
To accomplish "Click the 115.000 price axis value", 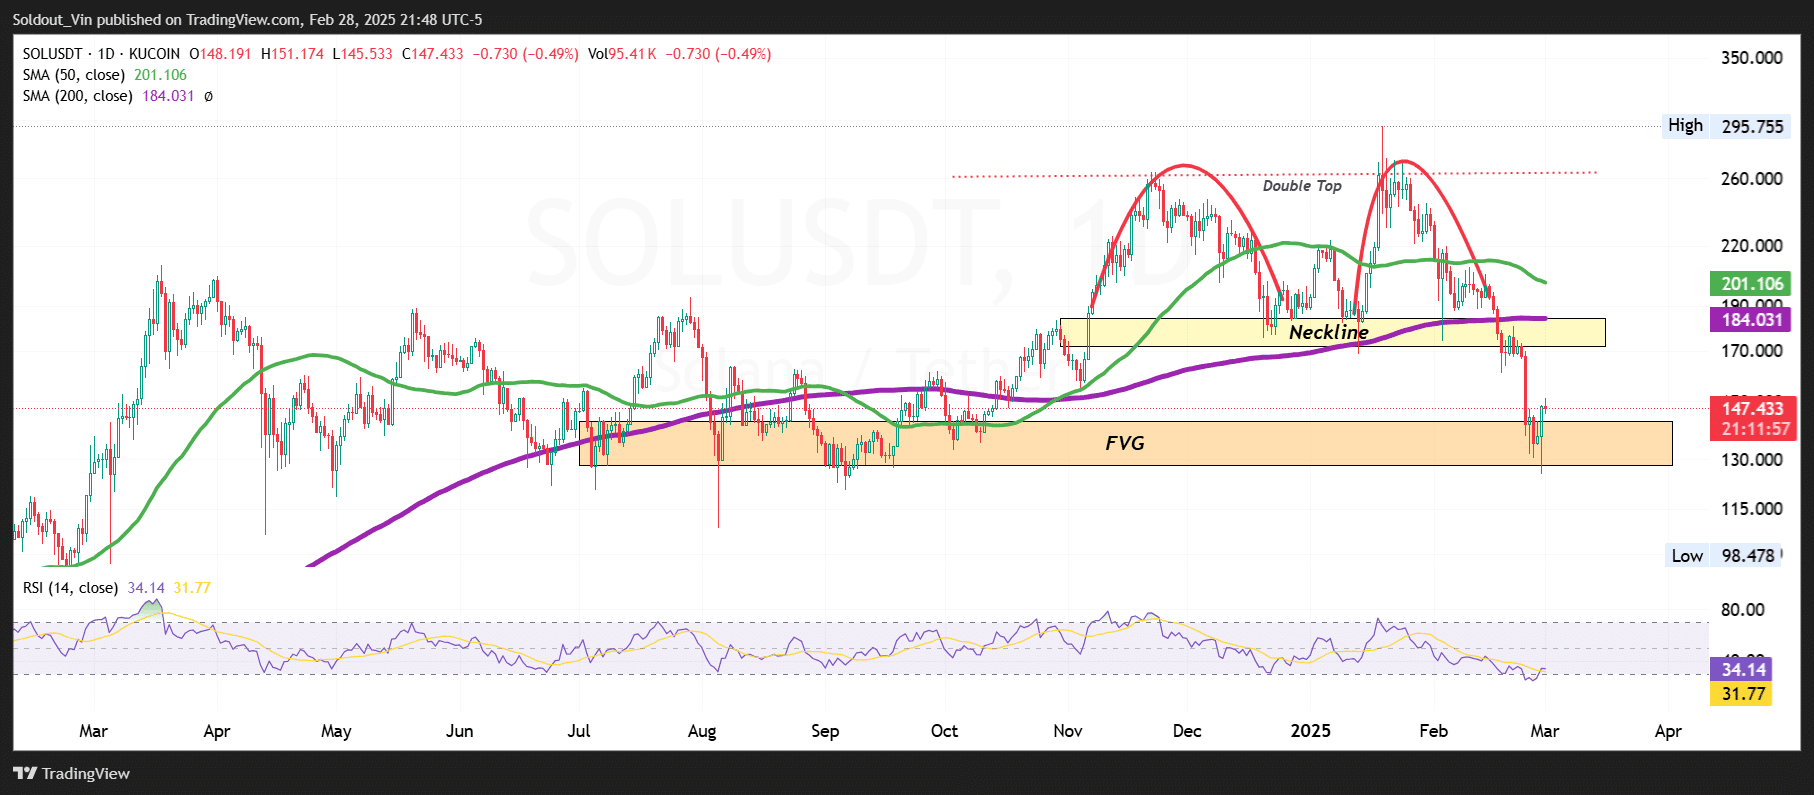I will tap(1751, 509).
